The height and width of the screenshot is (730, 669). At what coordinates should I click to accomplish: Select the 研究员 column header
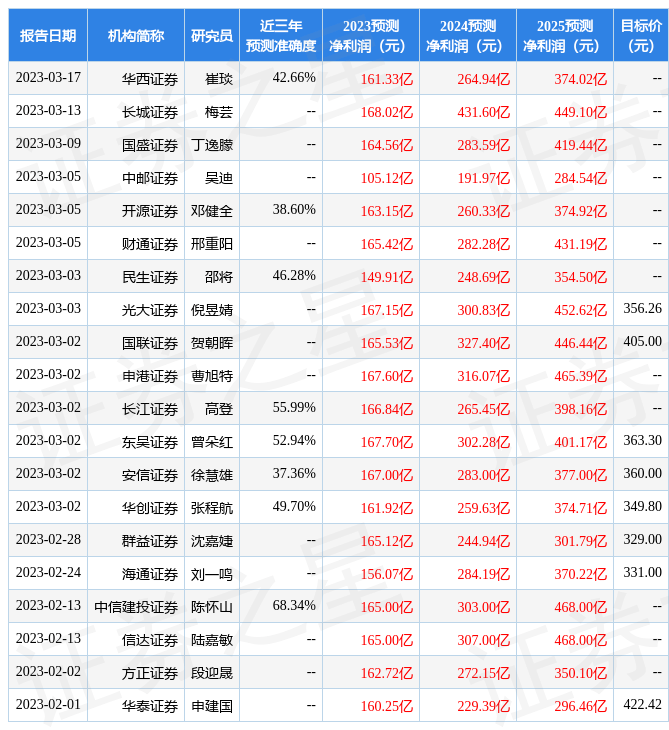coord(212,35)
